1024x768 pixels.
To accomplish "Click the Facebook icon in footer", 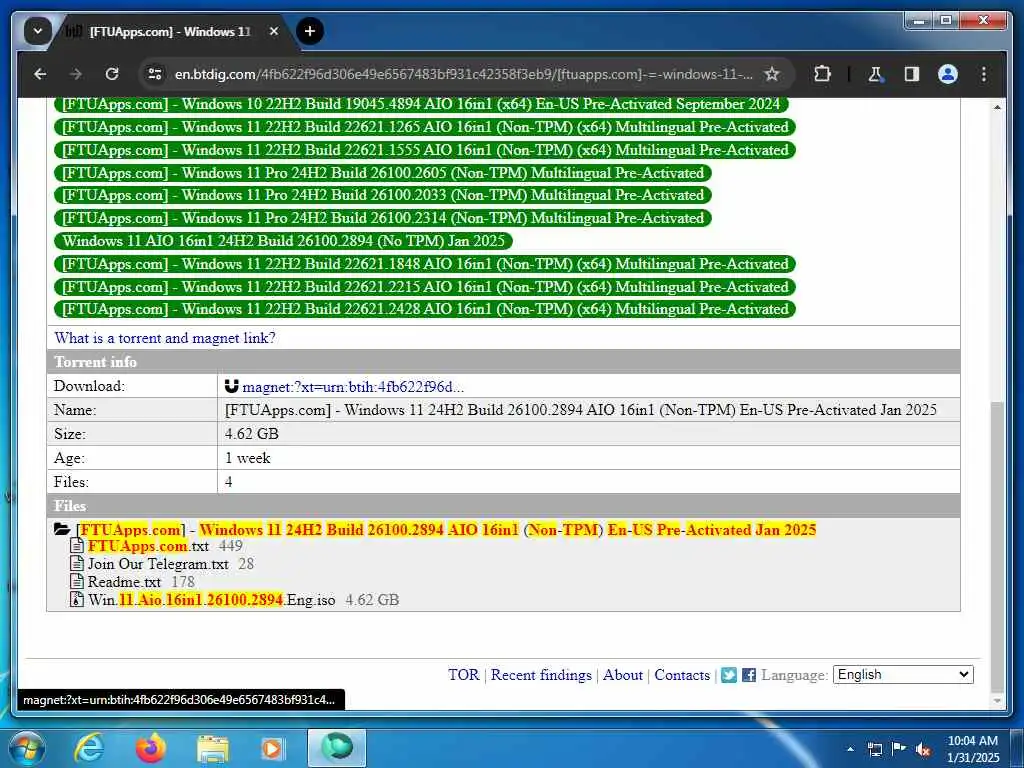I will coord(749,675).
